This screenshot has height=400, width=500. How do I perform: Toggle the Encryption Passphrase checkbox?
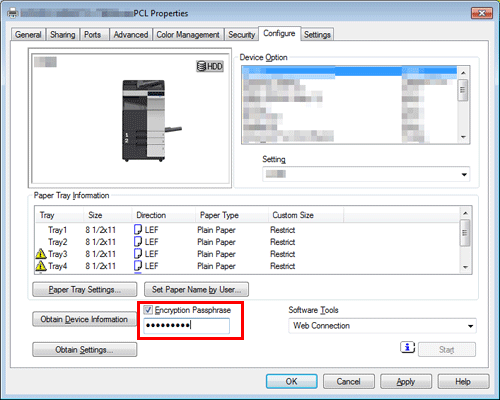[x=148, y=310]
